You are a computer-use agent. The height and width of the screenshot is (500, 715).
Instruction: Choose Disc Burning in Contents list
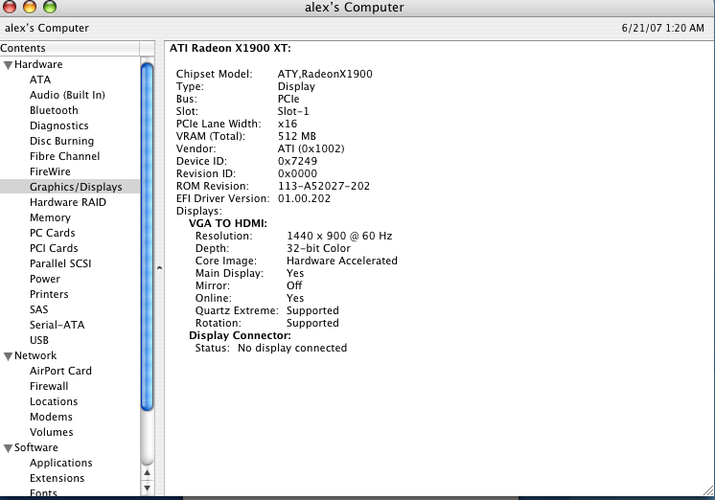pos(62,141)
